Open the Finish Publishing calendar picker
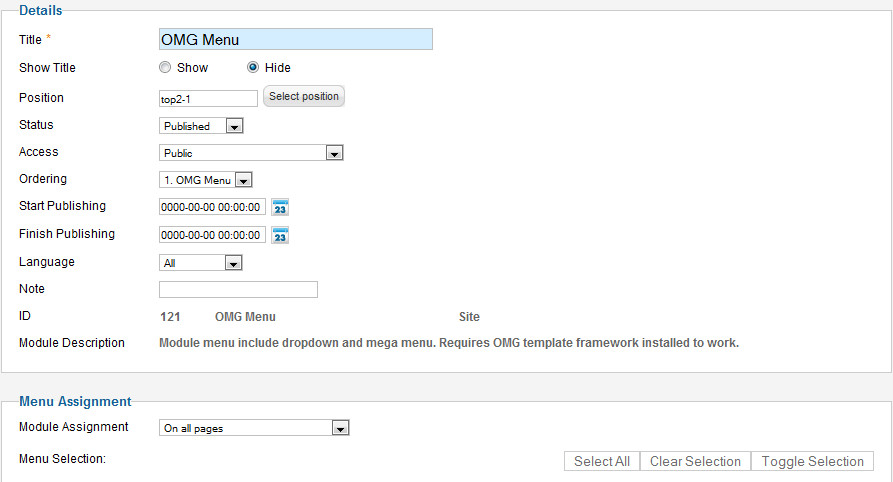893x482 pixels. 280,235
